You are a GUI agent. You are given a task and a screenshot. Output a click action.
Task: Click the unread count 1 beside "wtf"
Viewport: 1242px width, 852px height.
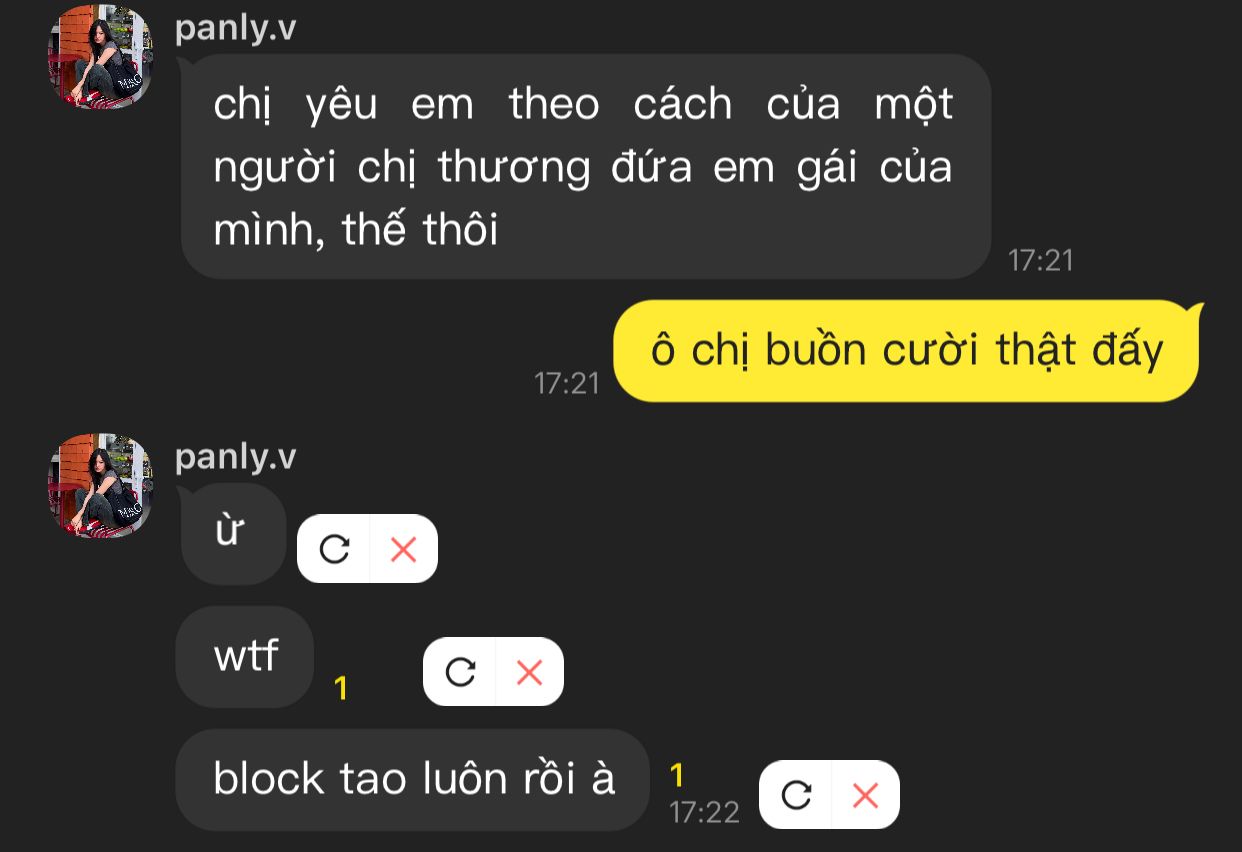click(341, 688)
